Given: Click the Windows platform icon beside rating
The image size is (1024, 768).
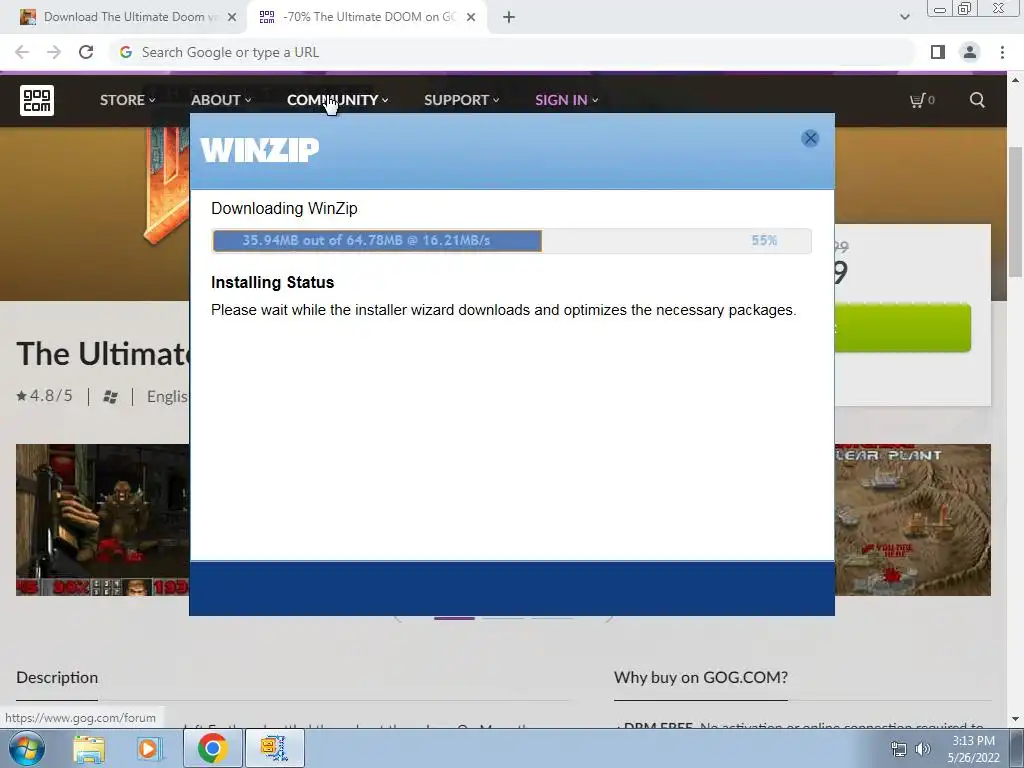Looking at the screenshot, I should (x=110, y=397).
